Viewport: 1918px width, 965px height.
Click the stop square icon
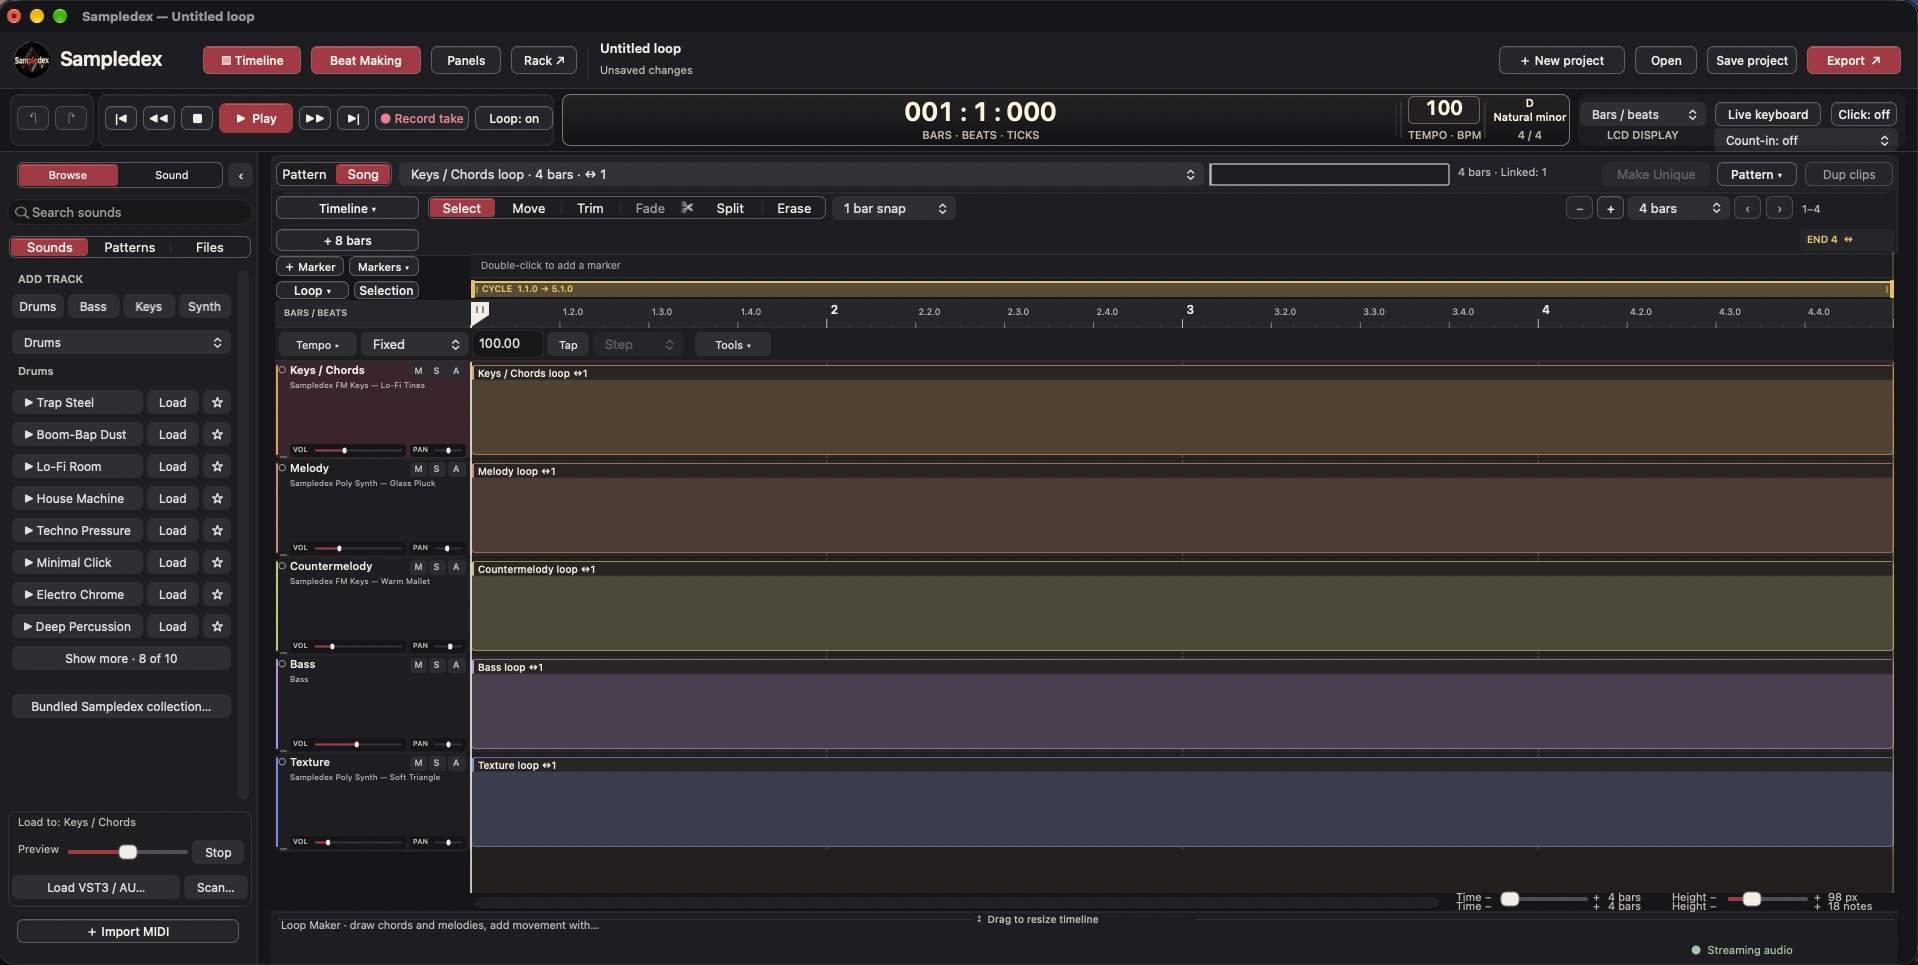pos(197,118)
